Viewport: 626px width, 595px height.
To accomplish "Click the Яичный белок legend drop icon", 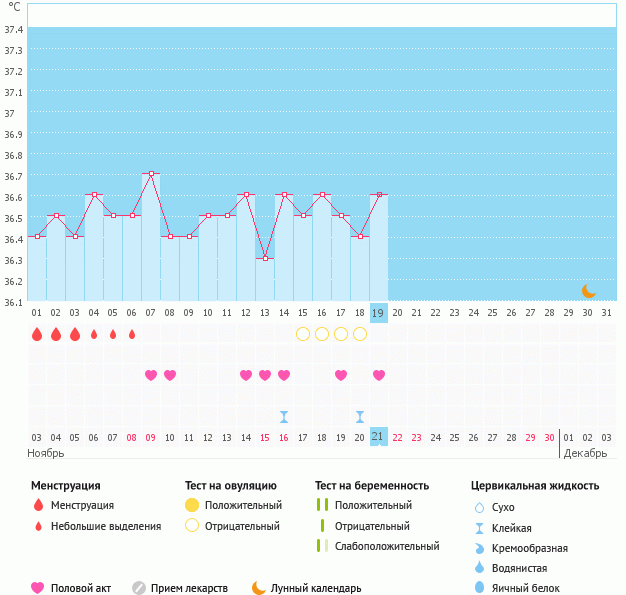I will pyautogui.click(x=480, y=588).
